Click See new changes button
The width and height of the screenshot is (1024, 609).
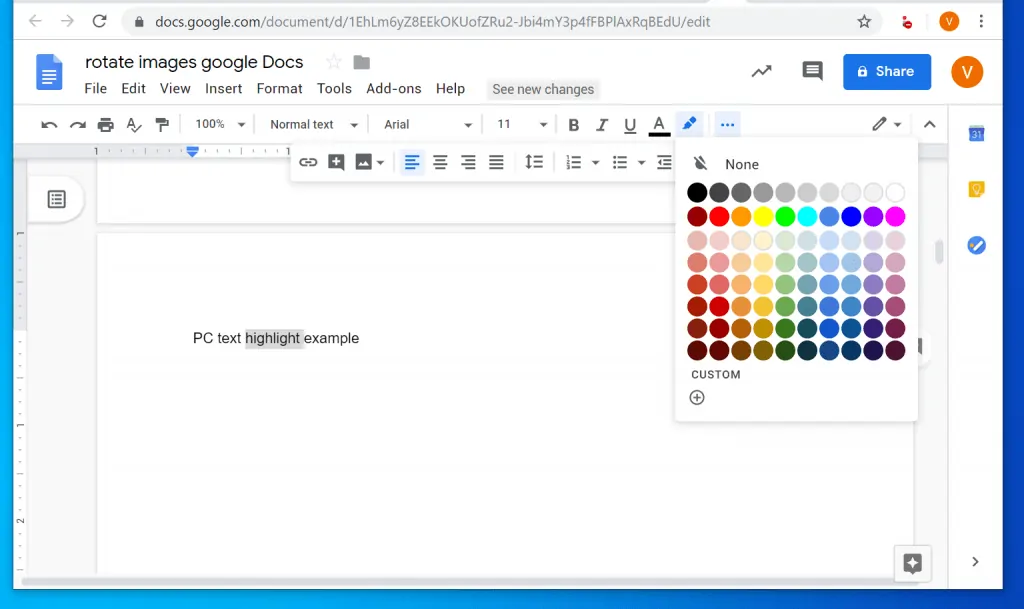(543, 89)
